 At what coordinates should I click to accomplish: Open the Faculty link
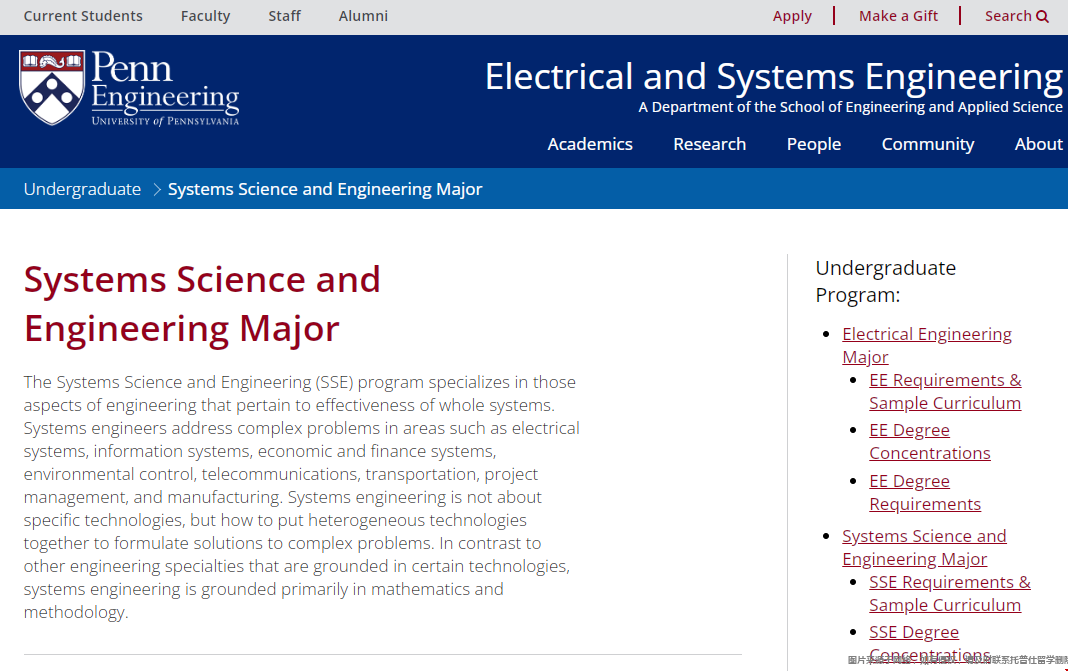(205, 16)
